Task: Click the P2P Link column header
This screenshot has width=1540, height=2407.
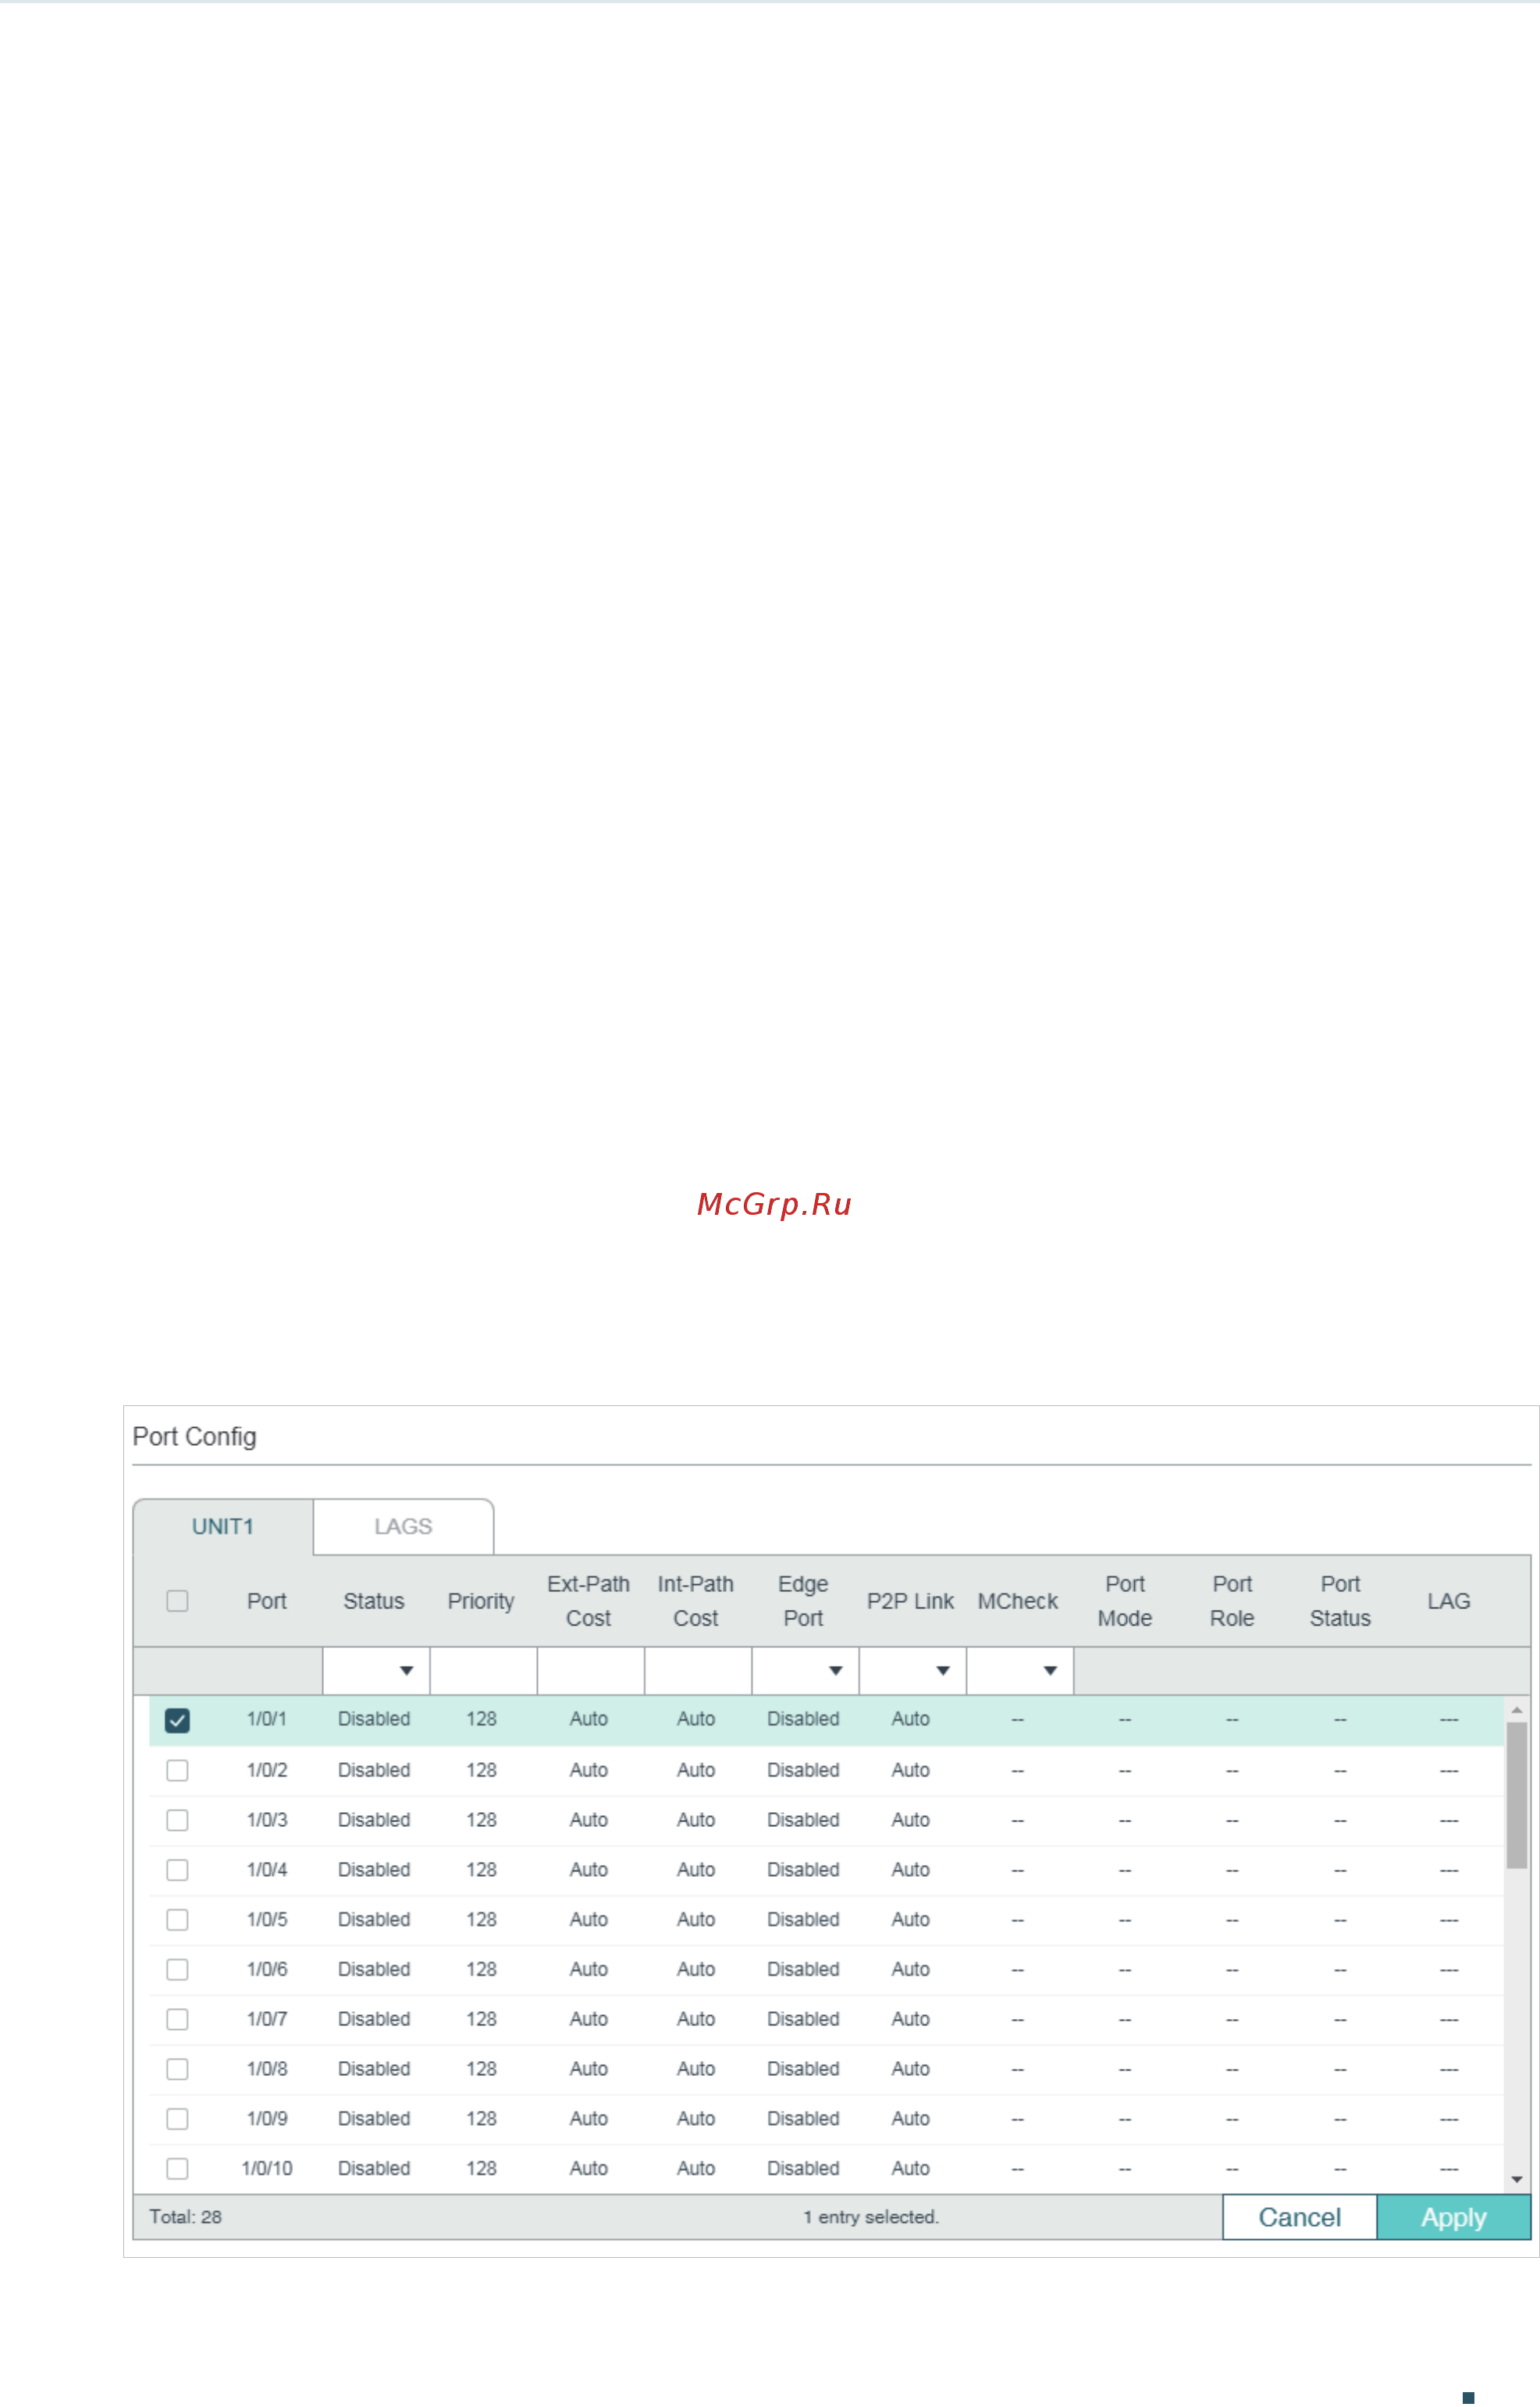Action: tap(911, 1602)
